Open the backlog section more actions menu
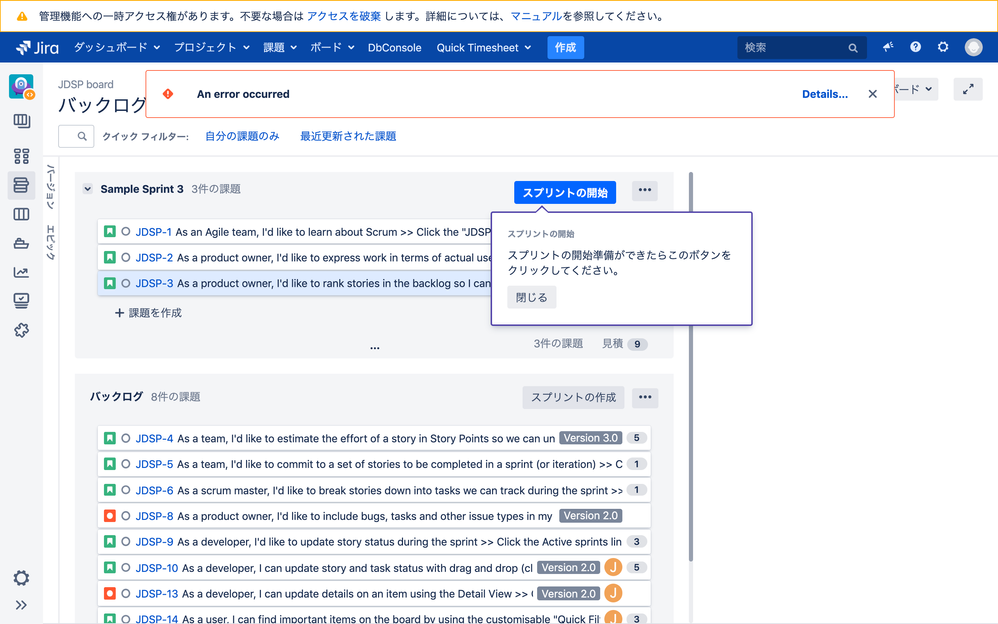 (x=645, y=397)
